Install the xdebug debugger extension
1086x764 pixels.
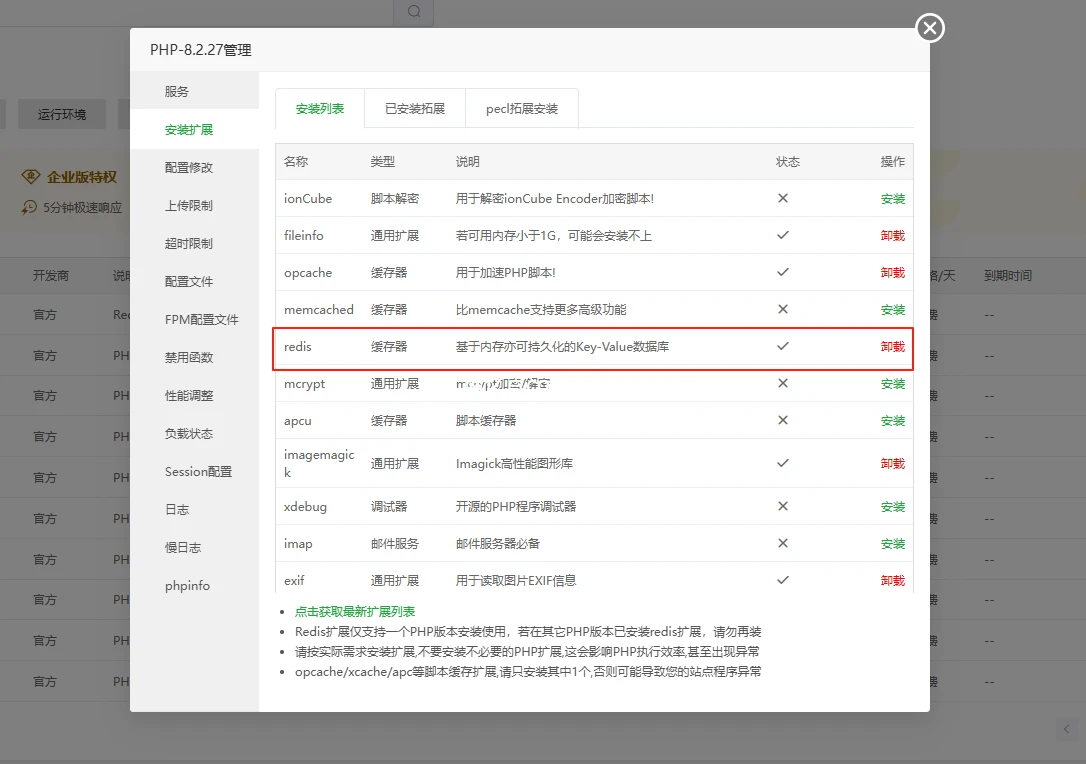tap(892, 506)
